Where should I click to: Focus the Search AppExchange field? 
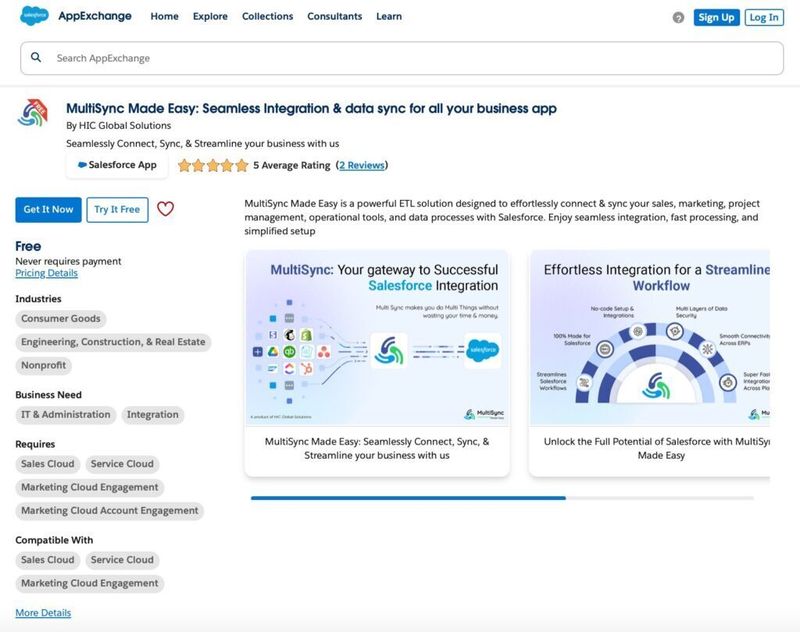pyautogui.click(x=402, y=58)
